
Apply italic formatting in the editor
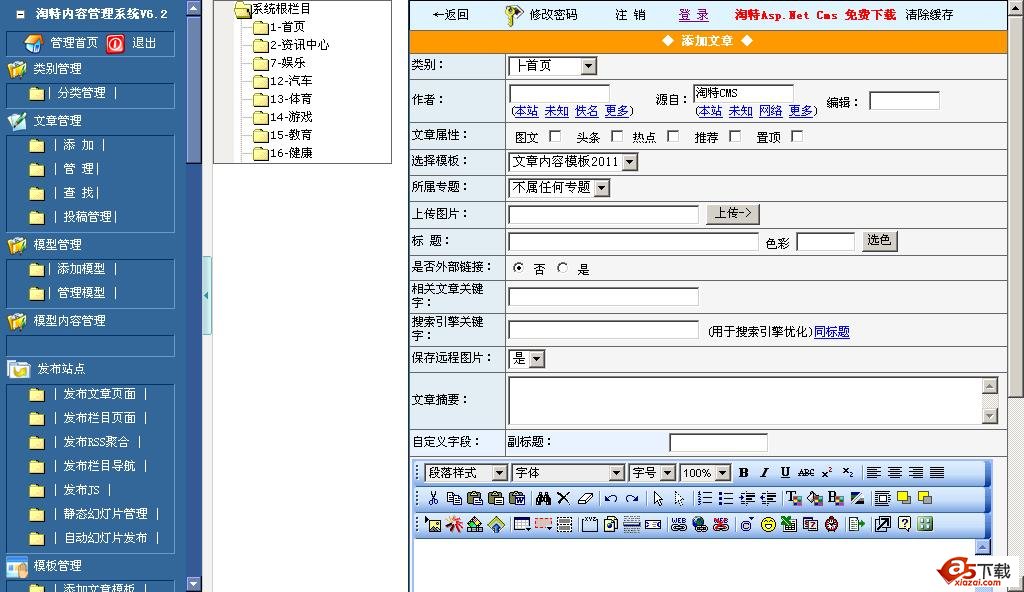[764, 473]
